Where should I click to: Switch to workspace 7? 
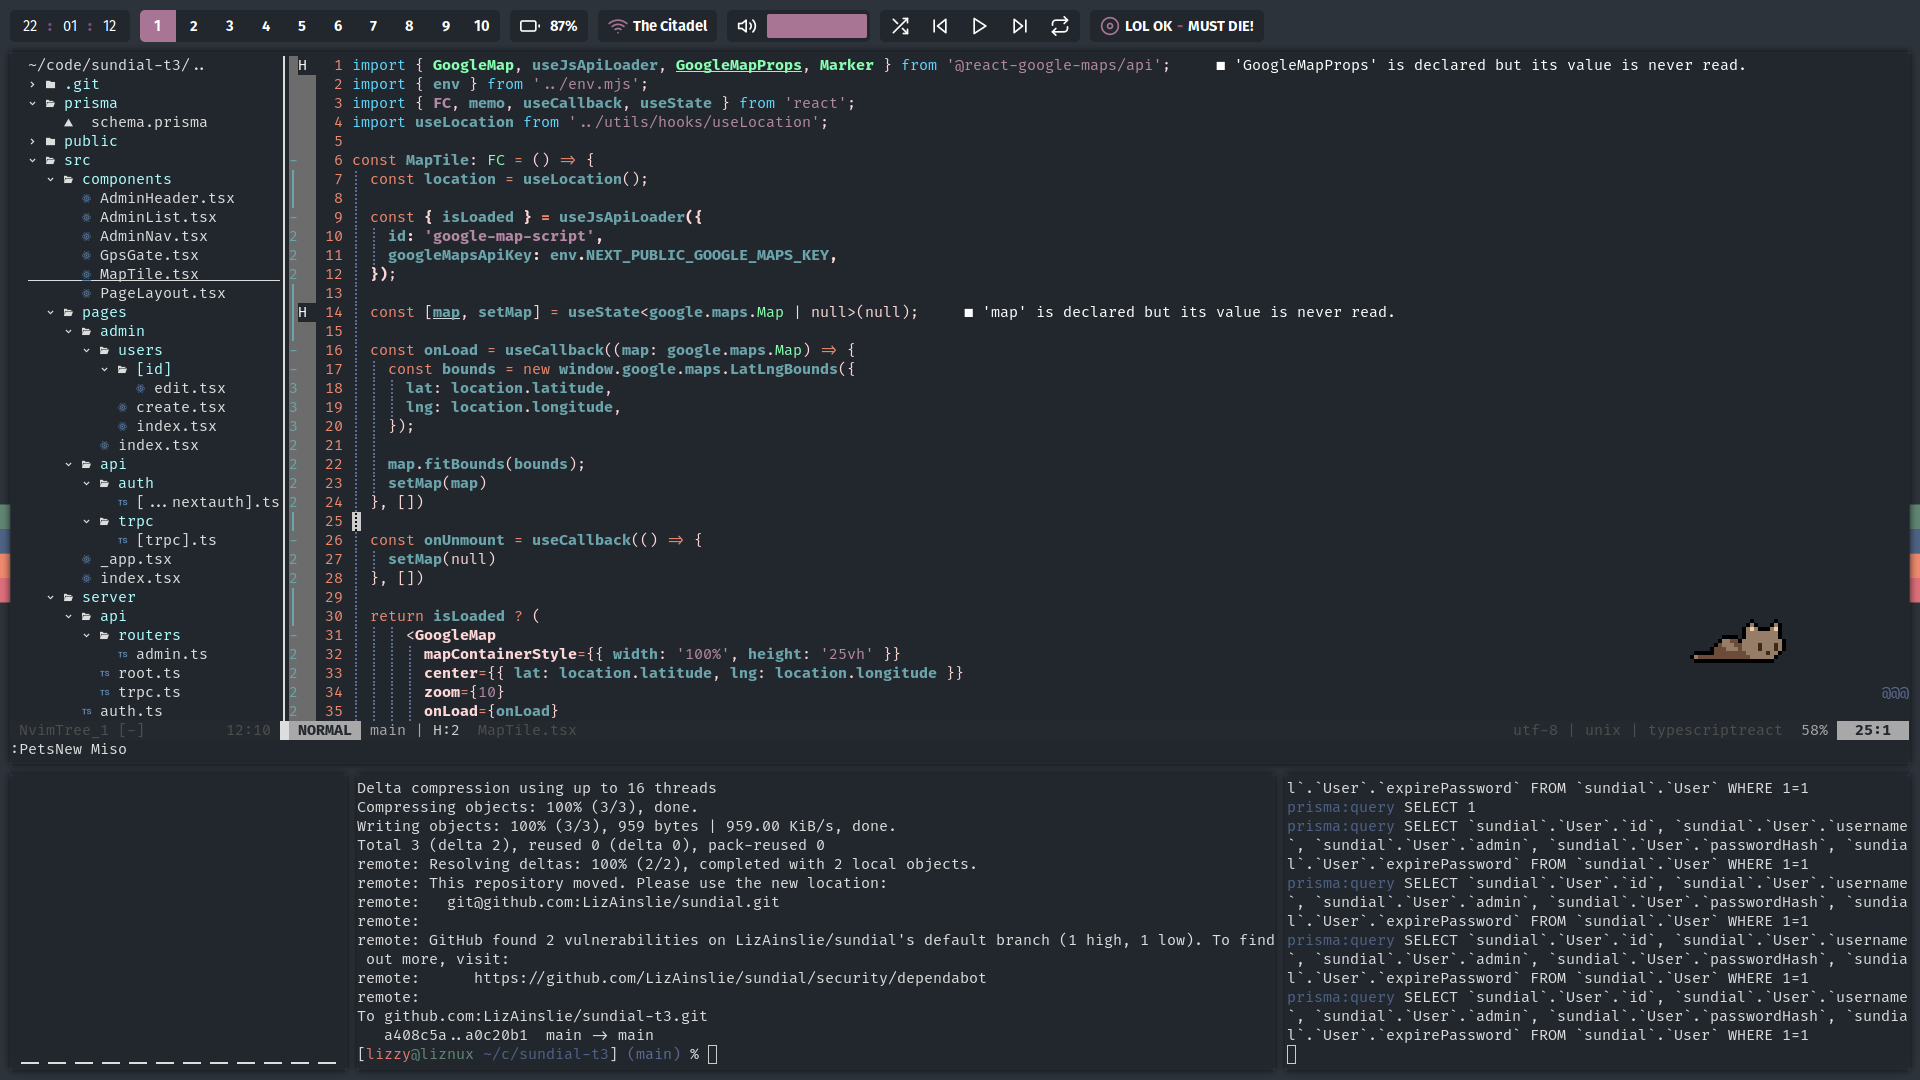[373, 26]
